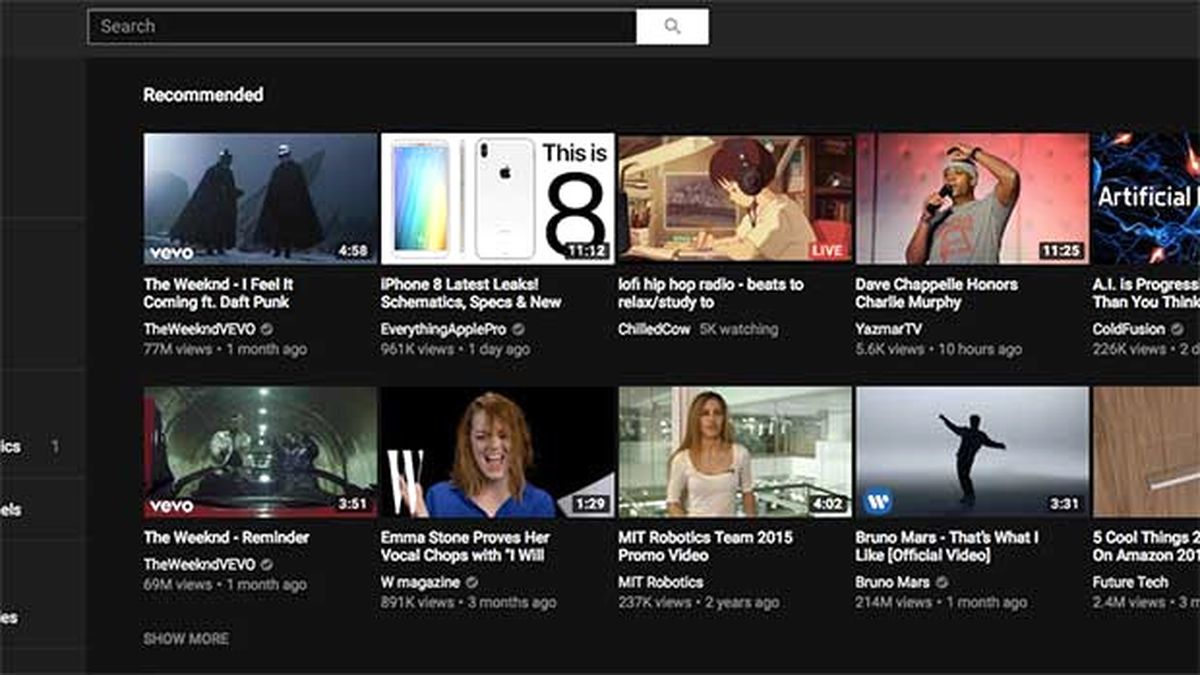This screenshot has height=675, width=1200.
Task: Open the lofi hip hop radio thumbnail
Action: pos(735,199)
